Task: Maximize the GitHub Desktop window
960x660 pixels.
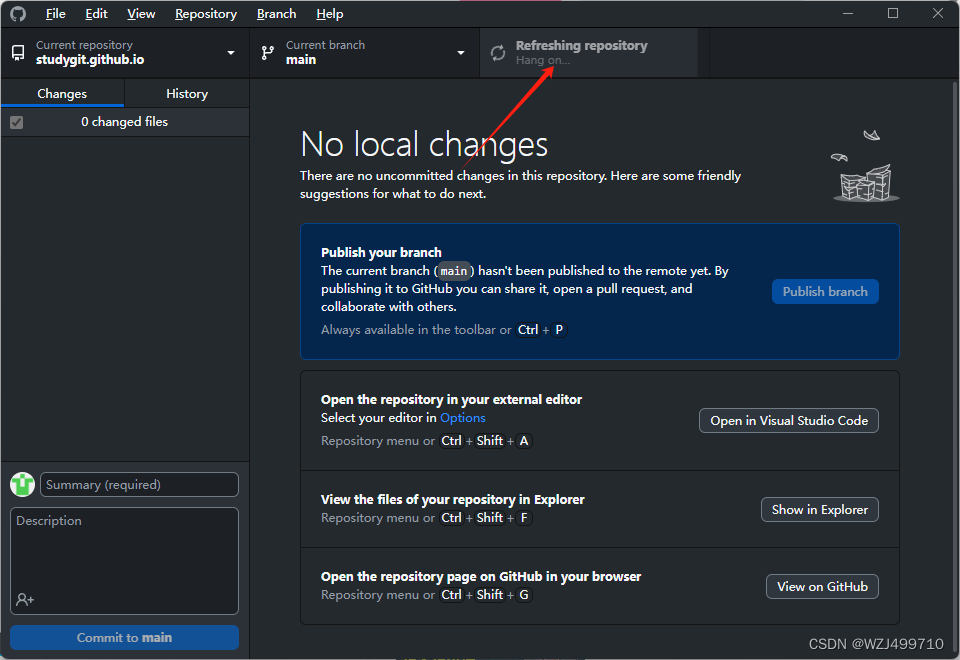Action: [x=893, y=13]
